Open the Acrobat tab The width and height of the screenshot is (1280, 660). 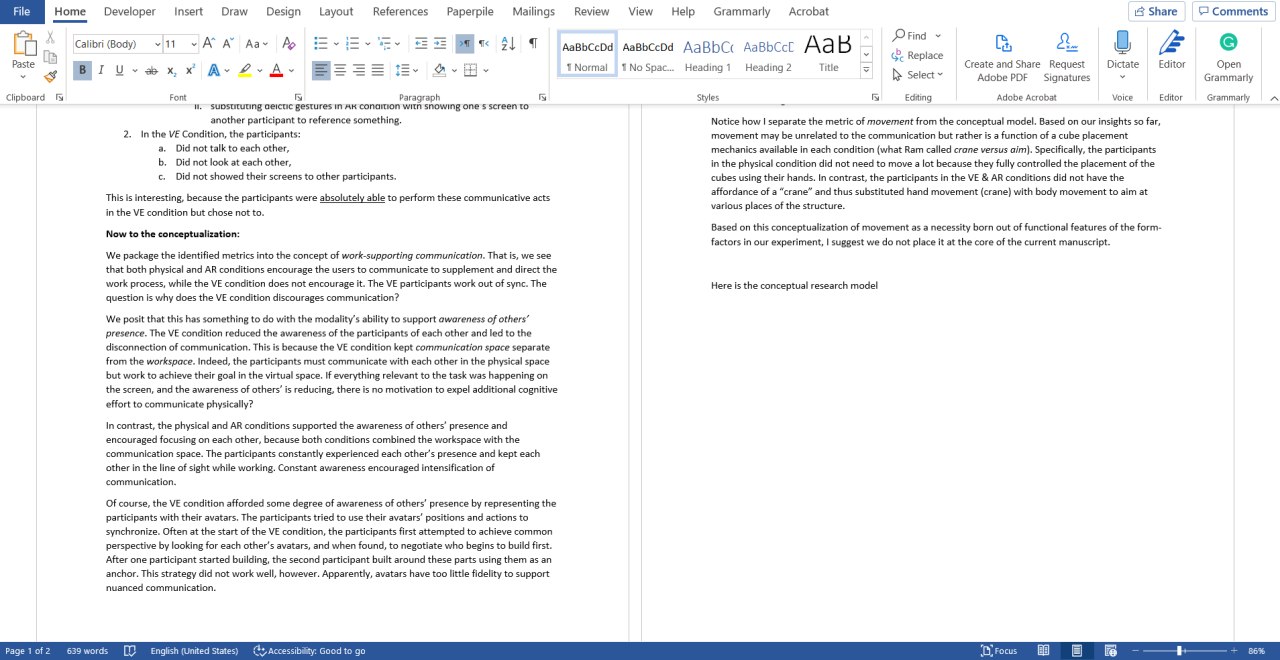coord(809,11)
